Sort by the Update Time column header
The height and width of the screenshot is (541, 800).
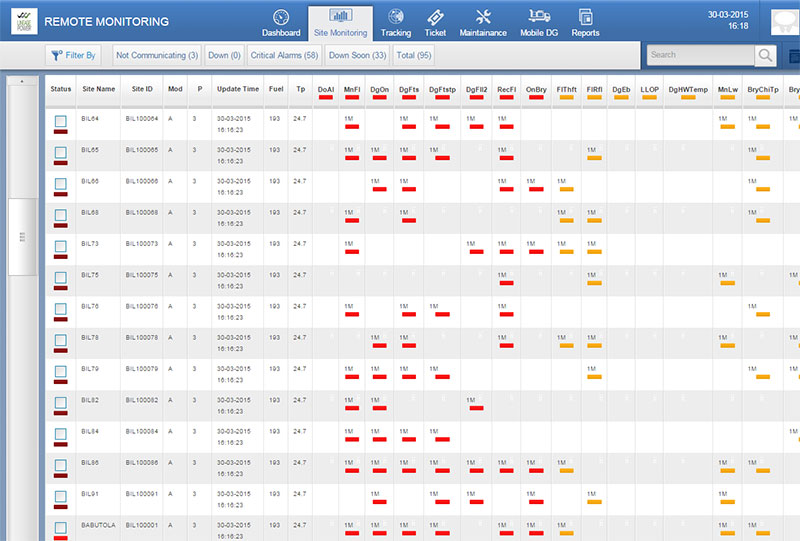238,89
